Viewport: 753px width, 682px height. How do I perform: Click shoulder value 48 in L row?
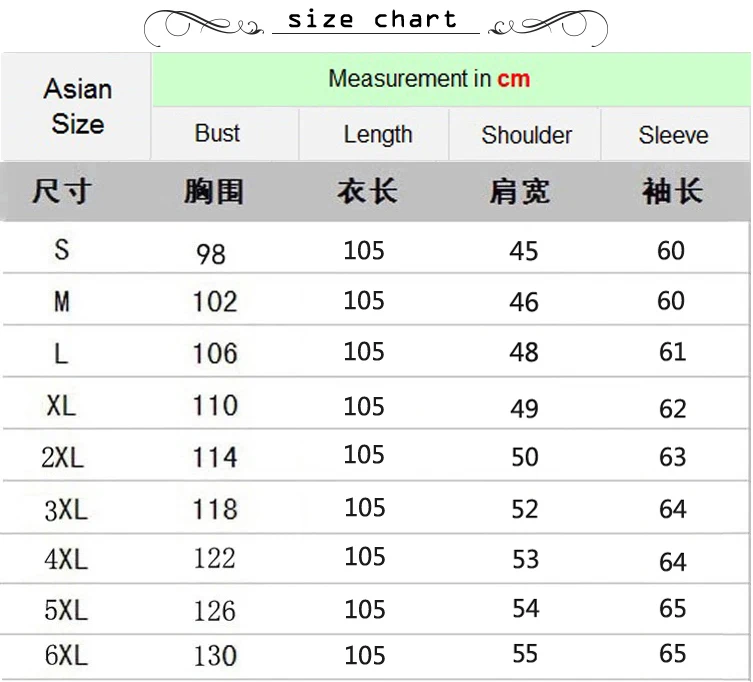click(524, 352)
